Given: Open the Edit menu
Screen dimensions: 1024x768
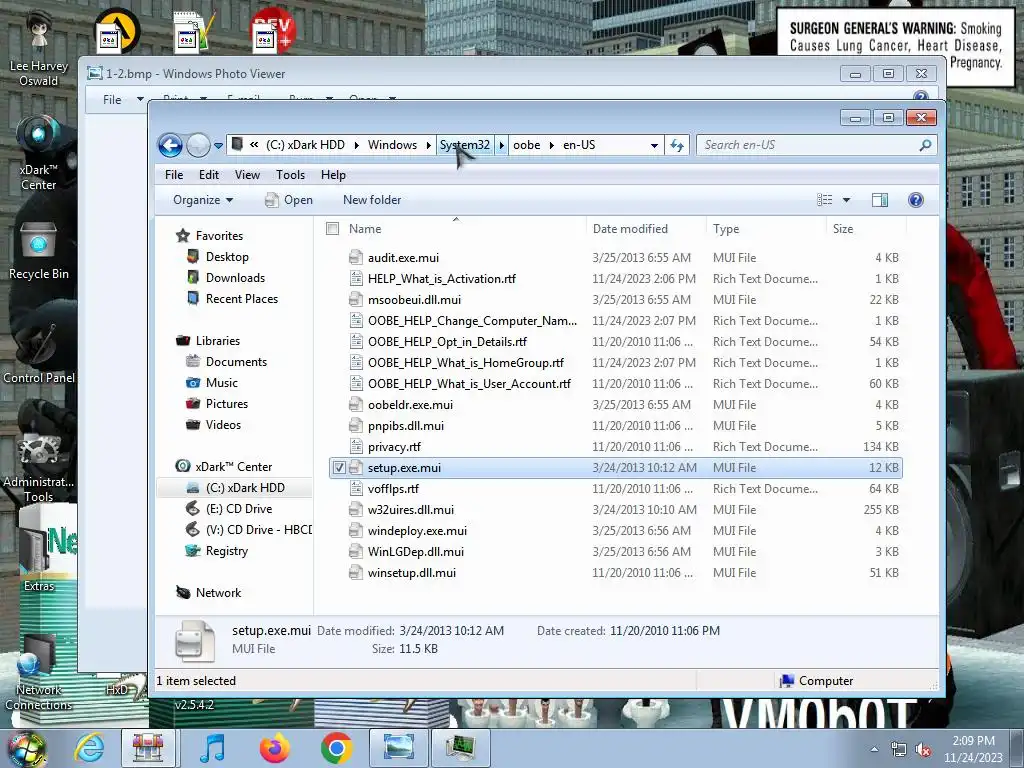Looking at the screenshot, I should tap(209, 175).
